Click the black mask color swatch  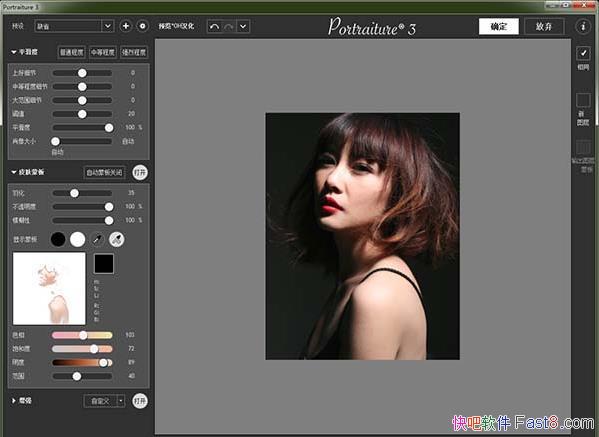(104, 264)
